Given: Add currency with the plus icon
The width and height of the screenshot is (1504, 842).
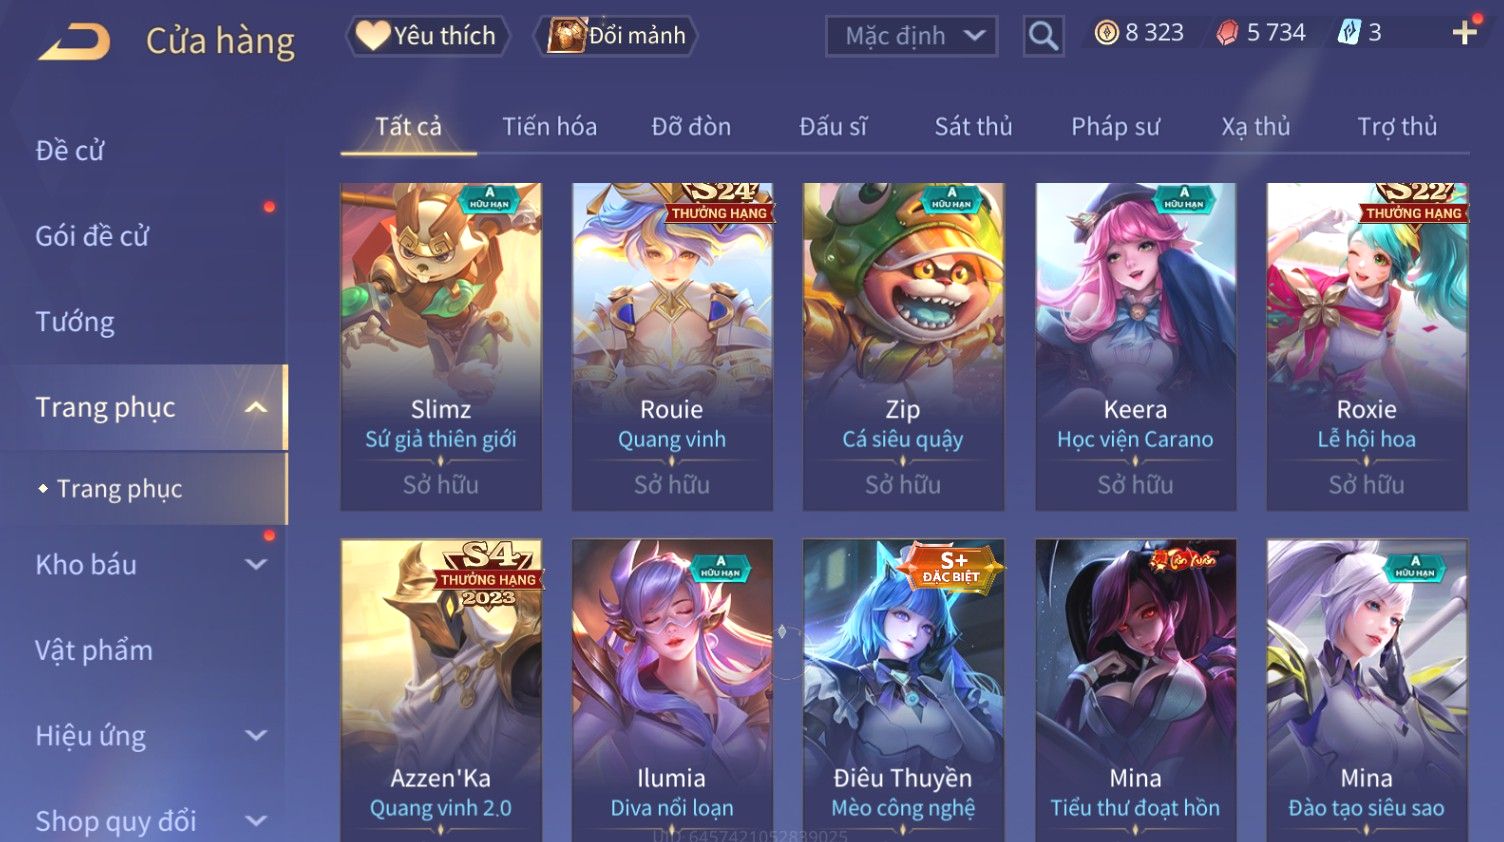Looking at the screenshot, I should (x=1464, y=33).
